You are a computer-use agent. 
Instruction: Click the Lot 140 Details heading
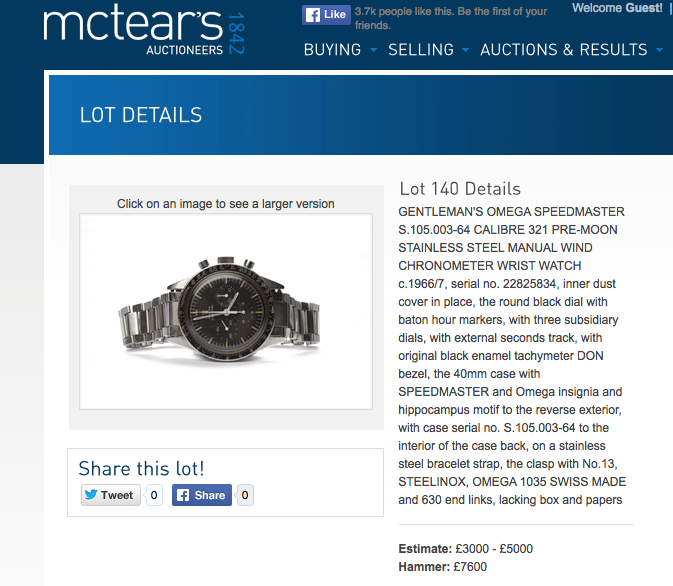pyautogui.click(x=460, y=189)
